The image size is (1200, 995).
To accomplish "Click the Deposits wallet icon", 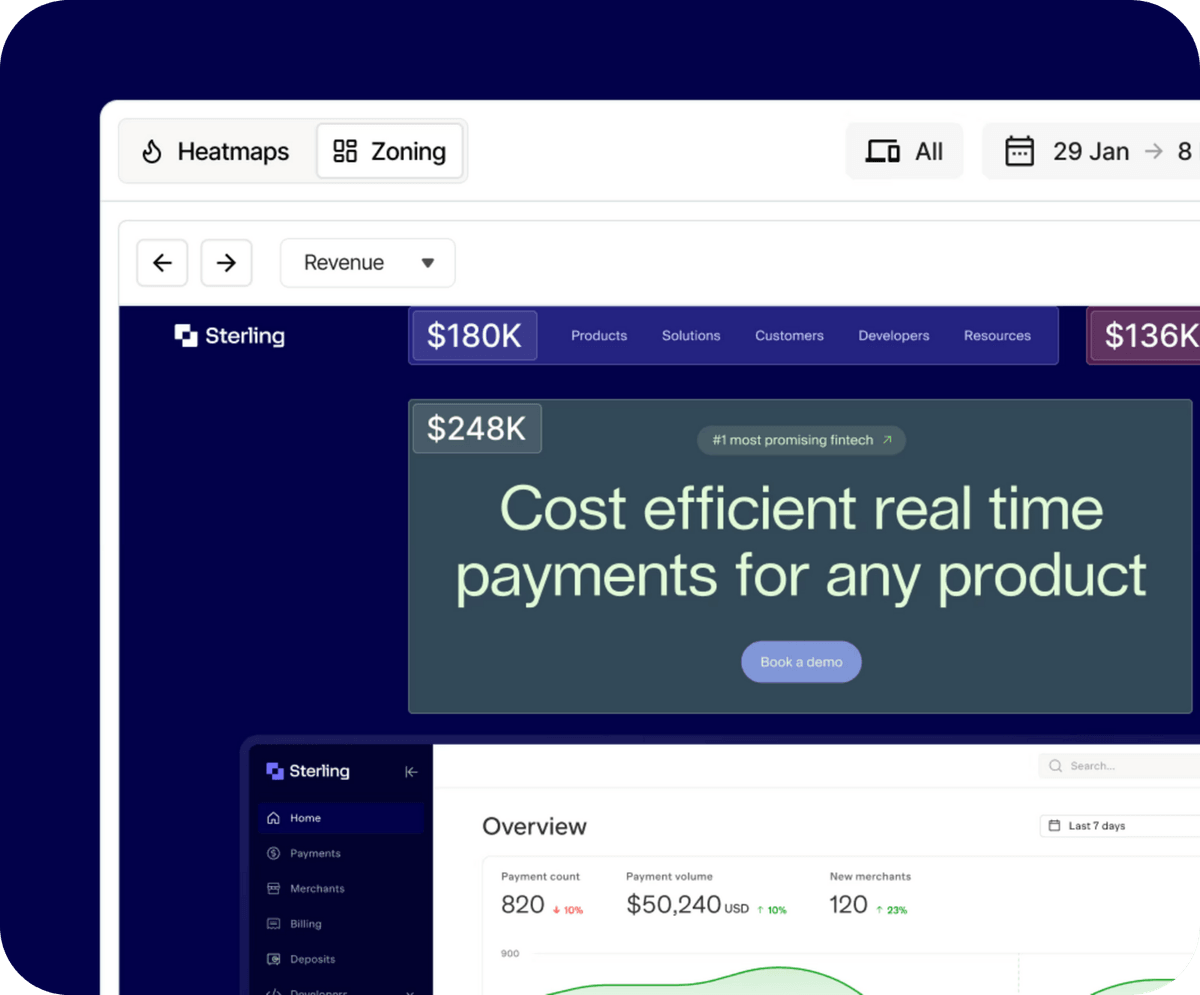I will [x=274, y=959].
